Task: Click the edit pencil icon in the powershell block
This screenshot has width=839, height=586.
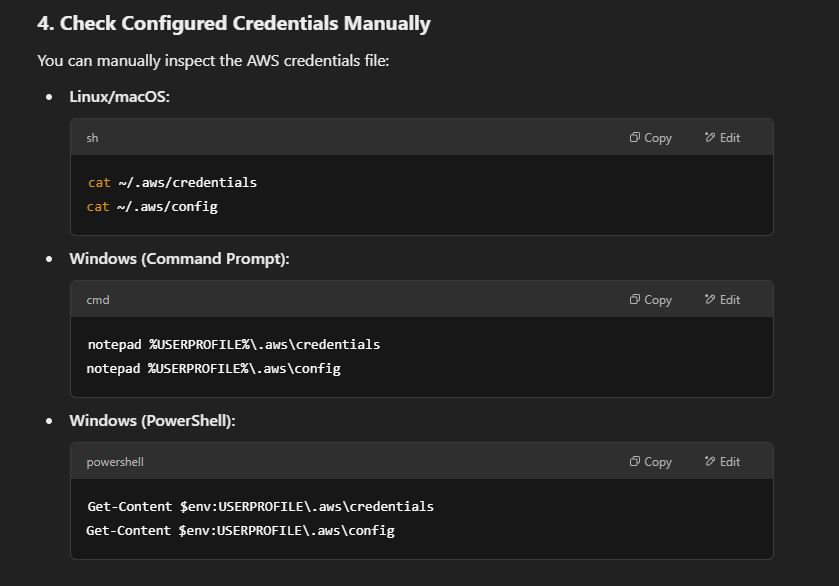Action: [x=710, y=462]
